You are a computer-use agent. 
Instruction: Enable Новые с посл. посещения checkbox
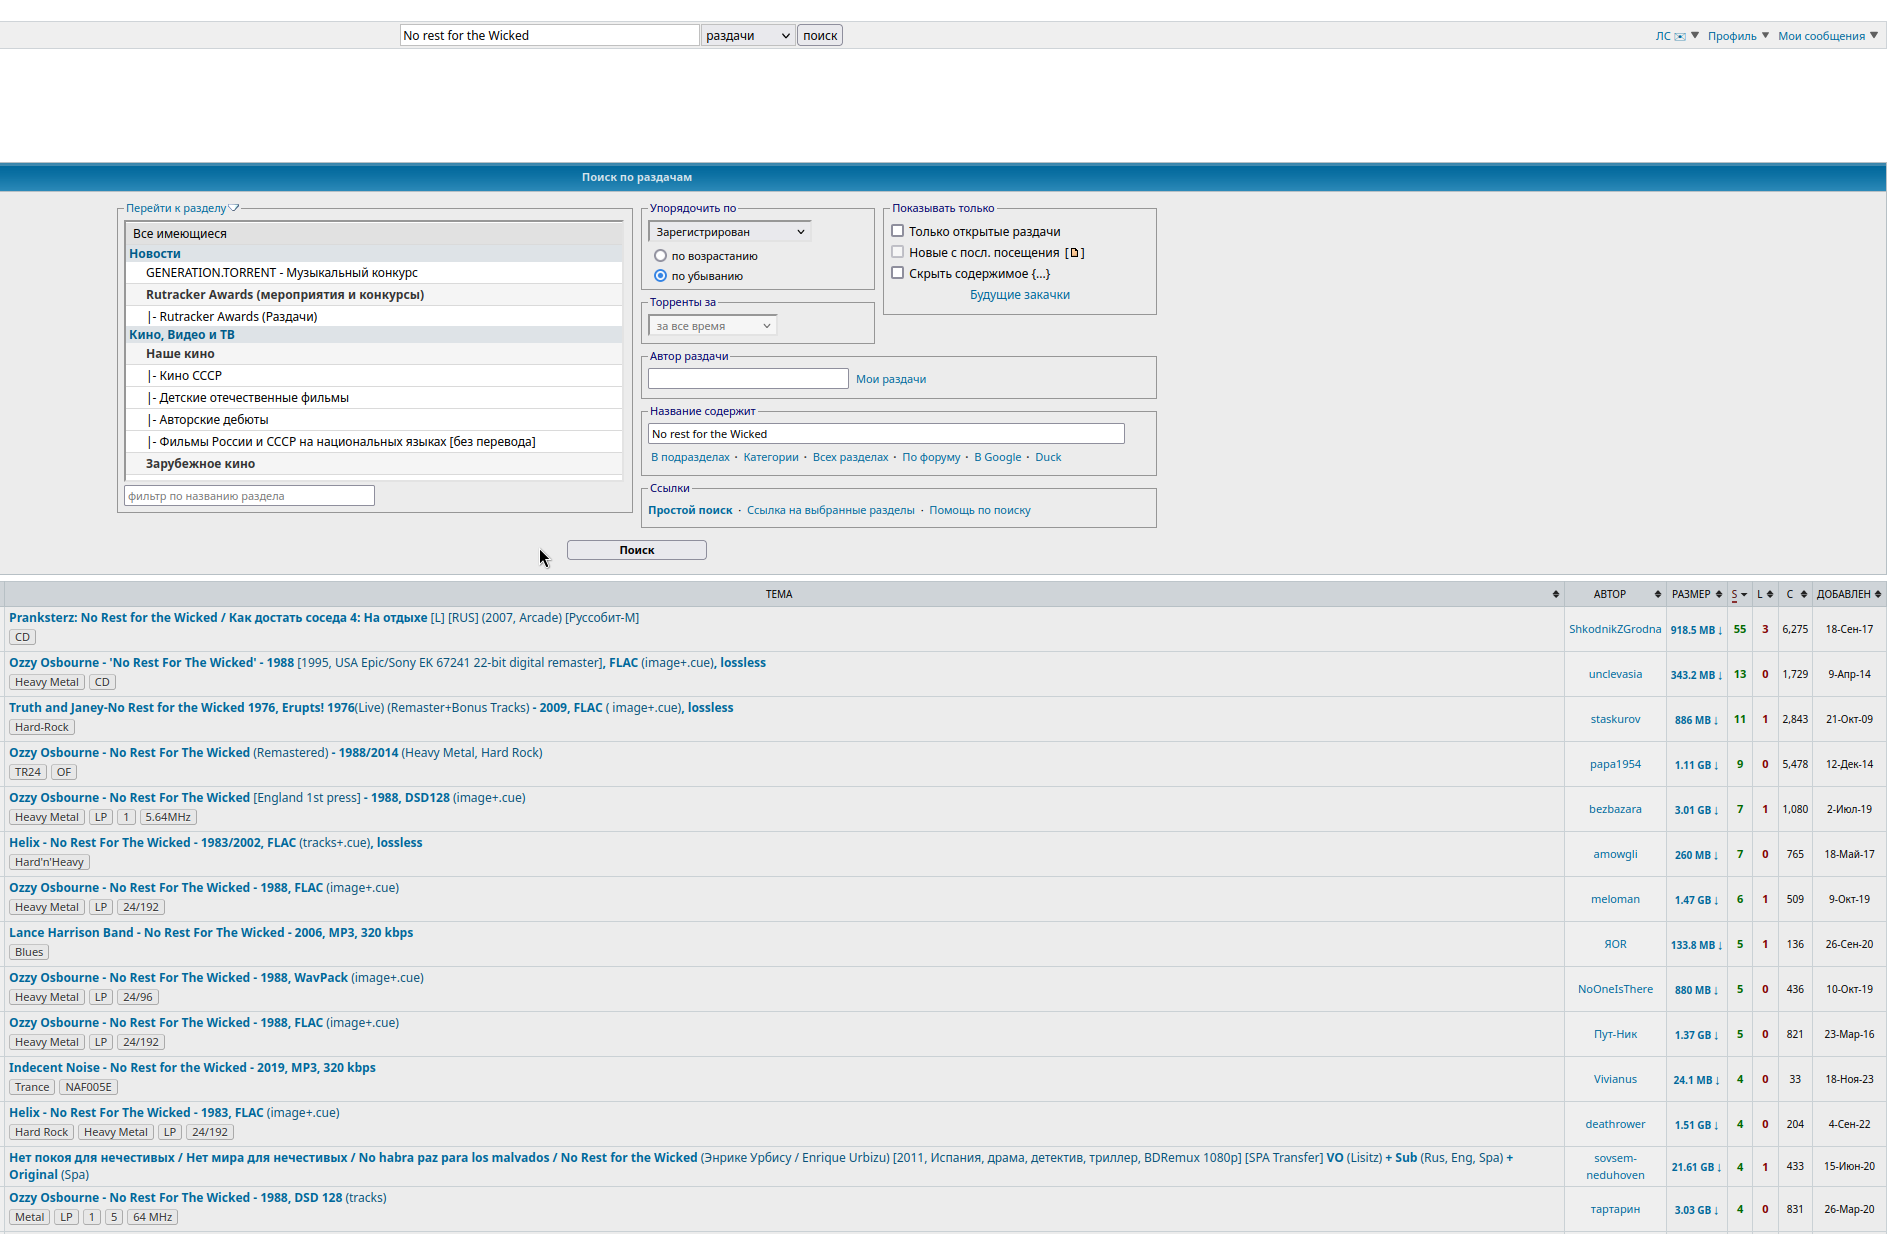pyautogui.click(x=898, y=252)
